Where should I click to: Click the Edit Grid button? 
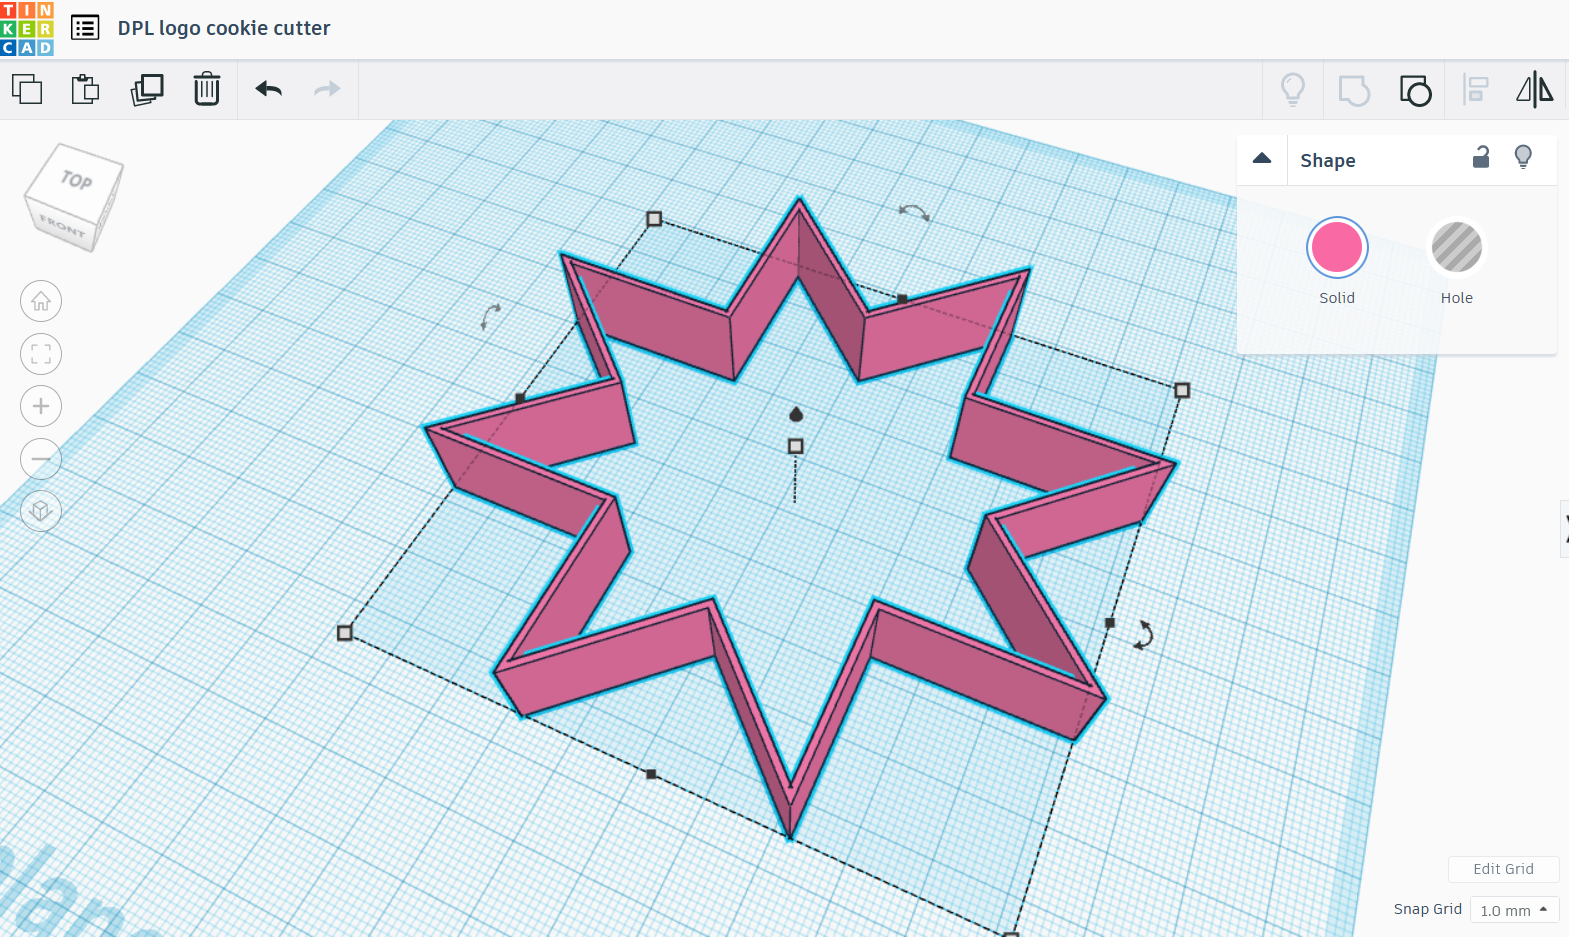pos(1503,869)
